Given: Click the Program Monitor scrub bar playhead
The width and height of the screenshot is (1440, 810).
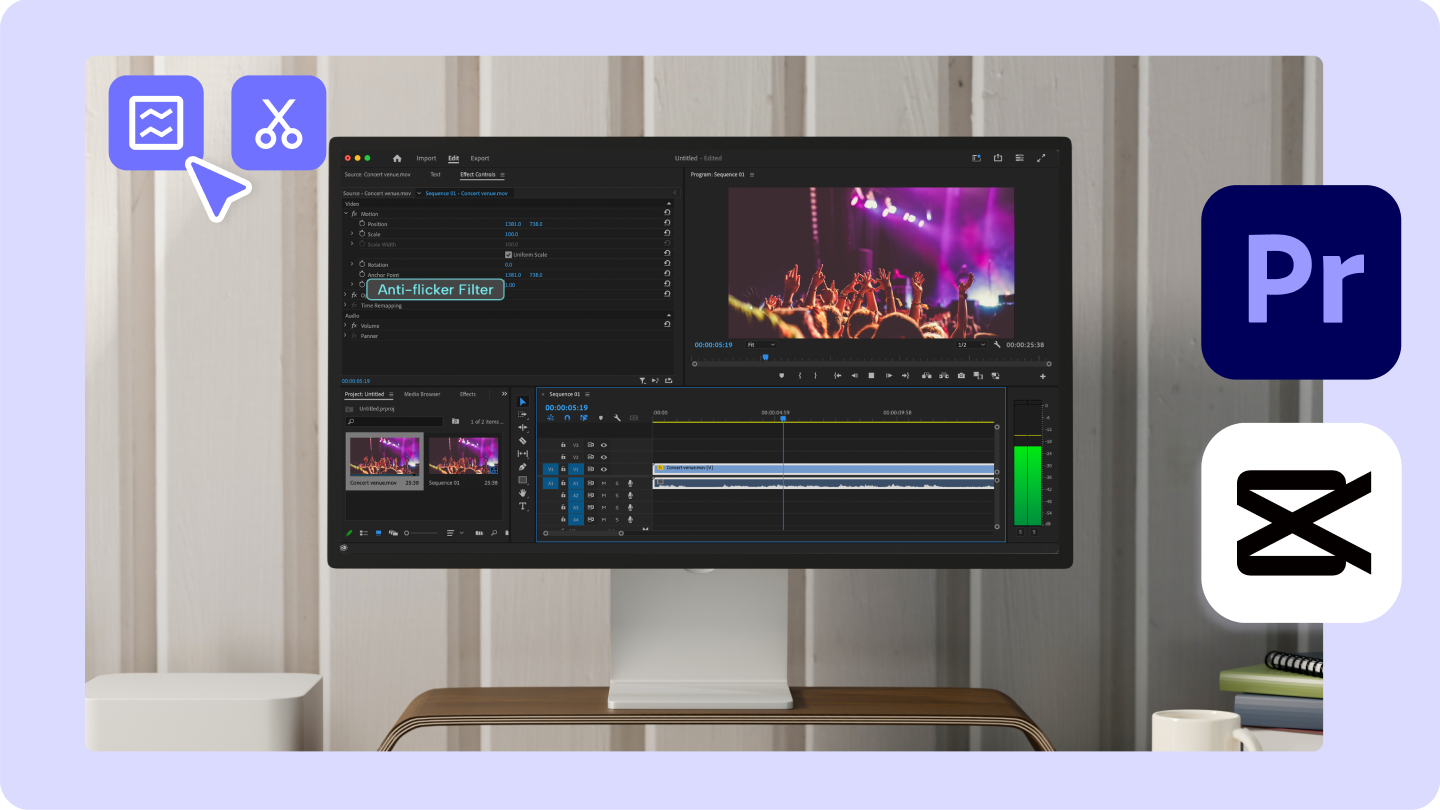Looking at the screenshot, I should click(766, 357).
